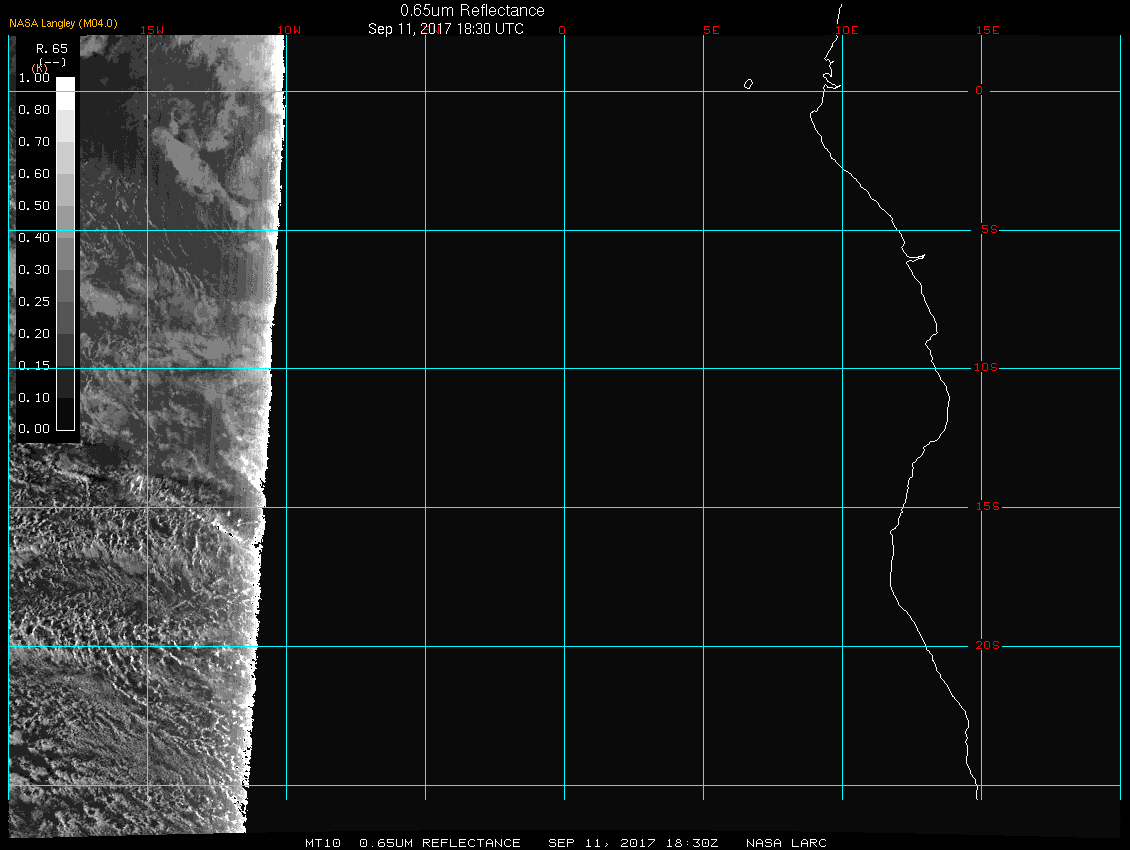Click the 0.10 colorbar value
1130x850 pixels.
[34, 398]
